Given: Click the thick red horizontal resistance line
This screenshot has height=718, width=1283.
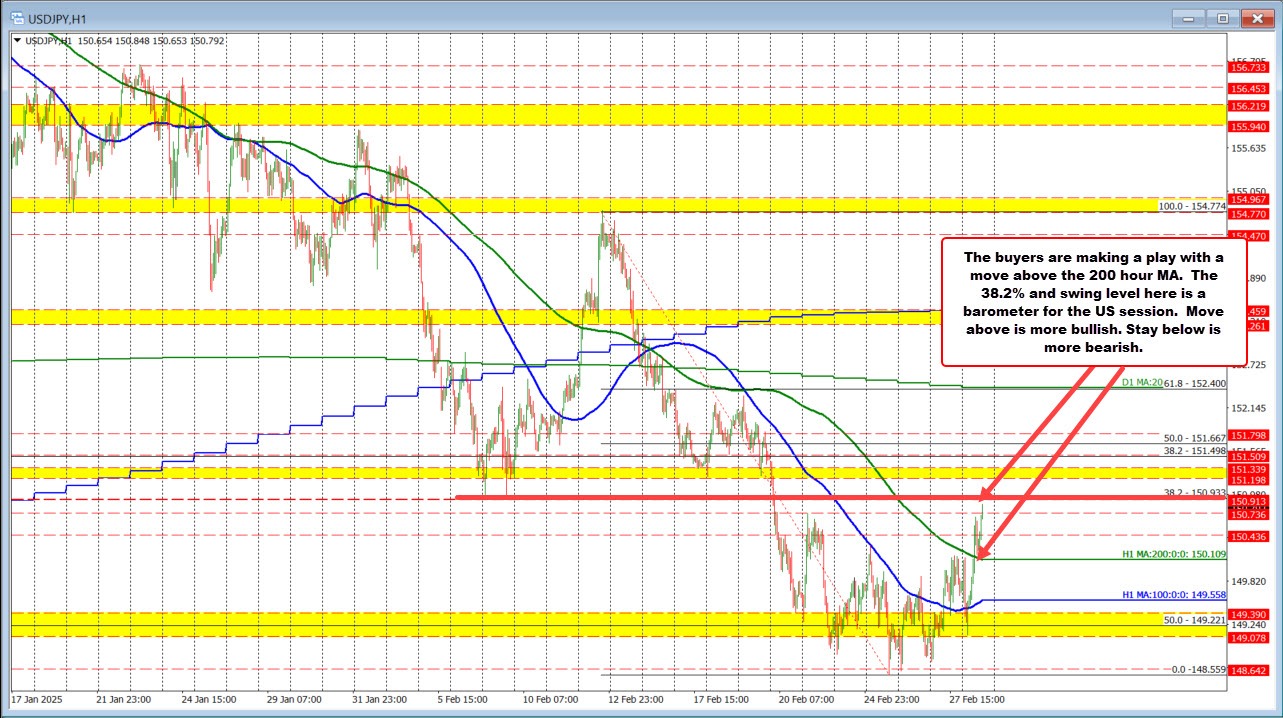Looking at the screenshot, I should tap(700, 497).
